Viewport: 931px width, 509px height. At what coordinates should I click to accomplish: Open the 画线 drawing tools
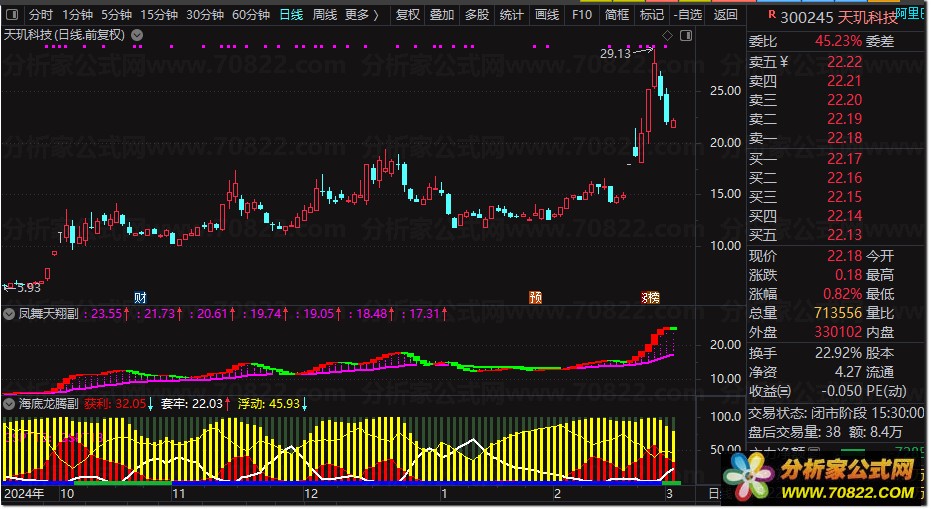547,14
